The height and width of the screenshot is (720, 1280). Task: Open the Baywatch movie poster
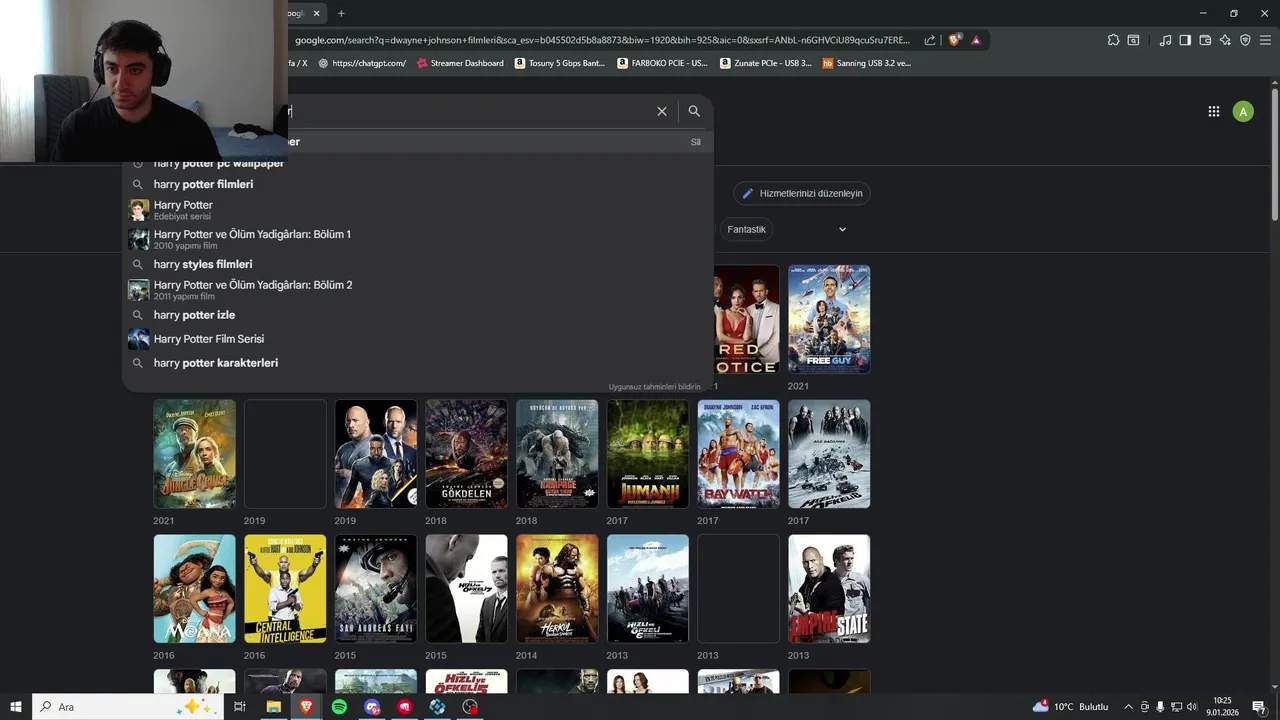738,454
